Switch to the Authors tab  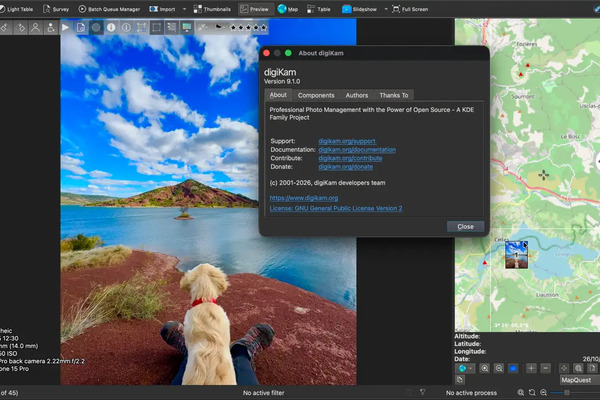click(x=357, y=95)
